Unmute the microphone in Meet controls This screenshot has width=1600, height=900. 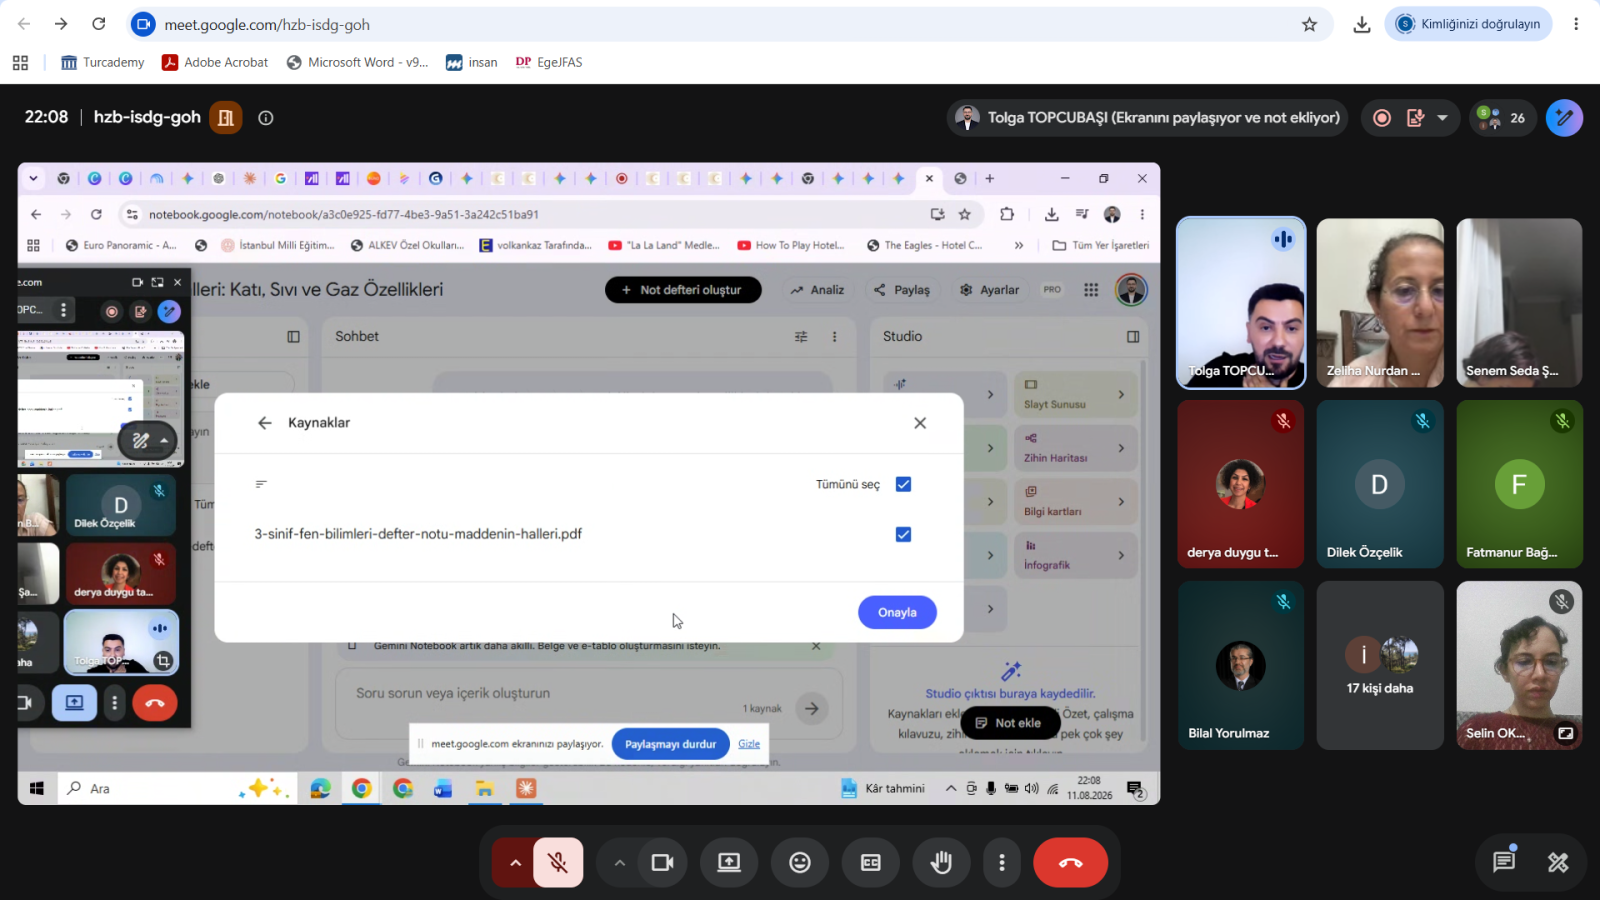(x=558, y=862)
